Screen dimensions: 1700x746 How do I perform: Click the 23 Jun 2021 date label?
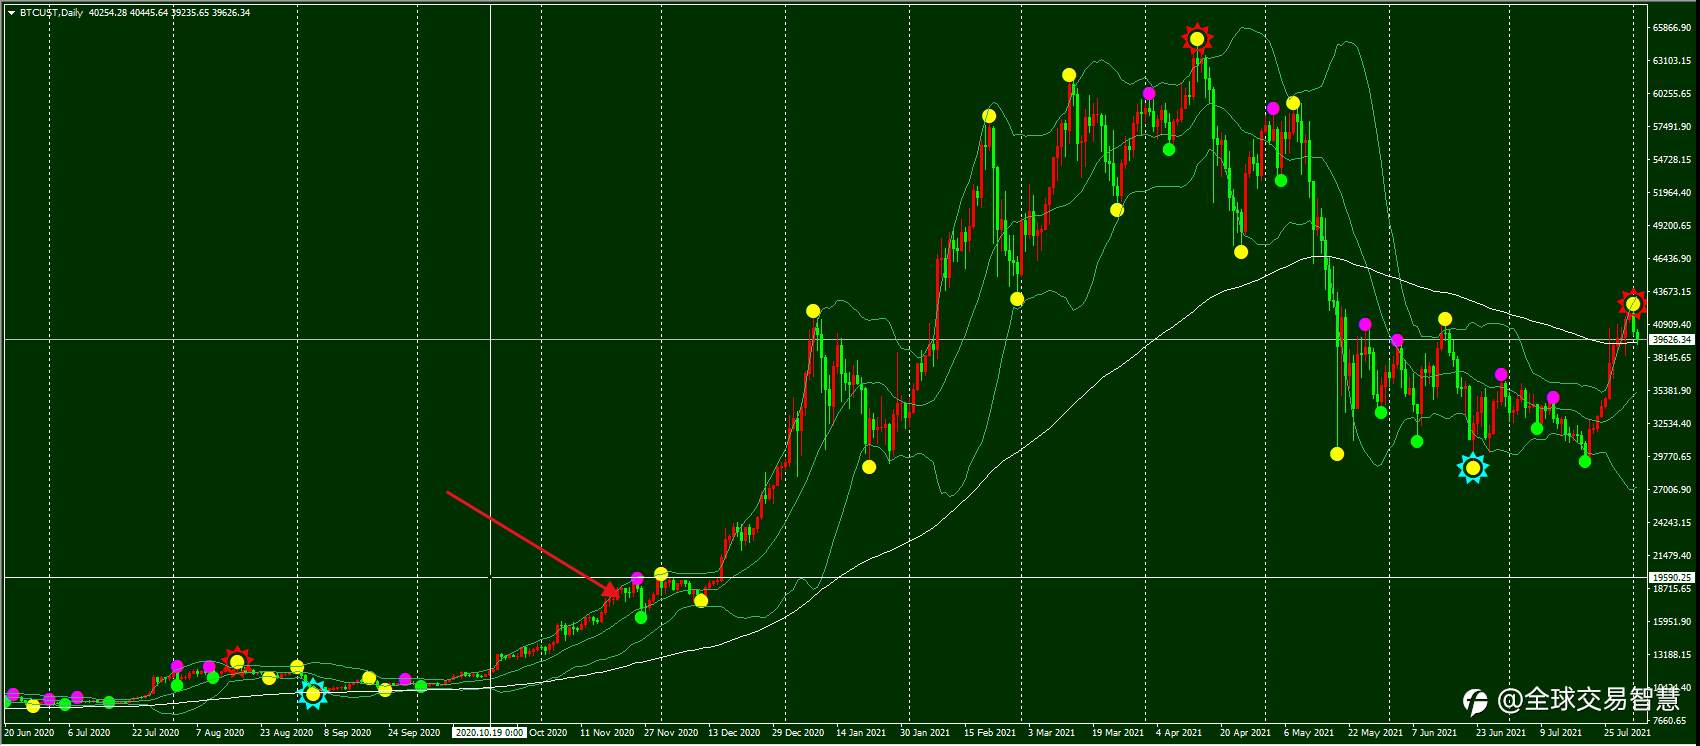tap(1501, 733)
